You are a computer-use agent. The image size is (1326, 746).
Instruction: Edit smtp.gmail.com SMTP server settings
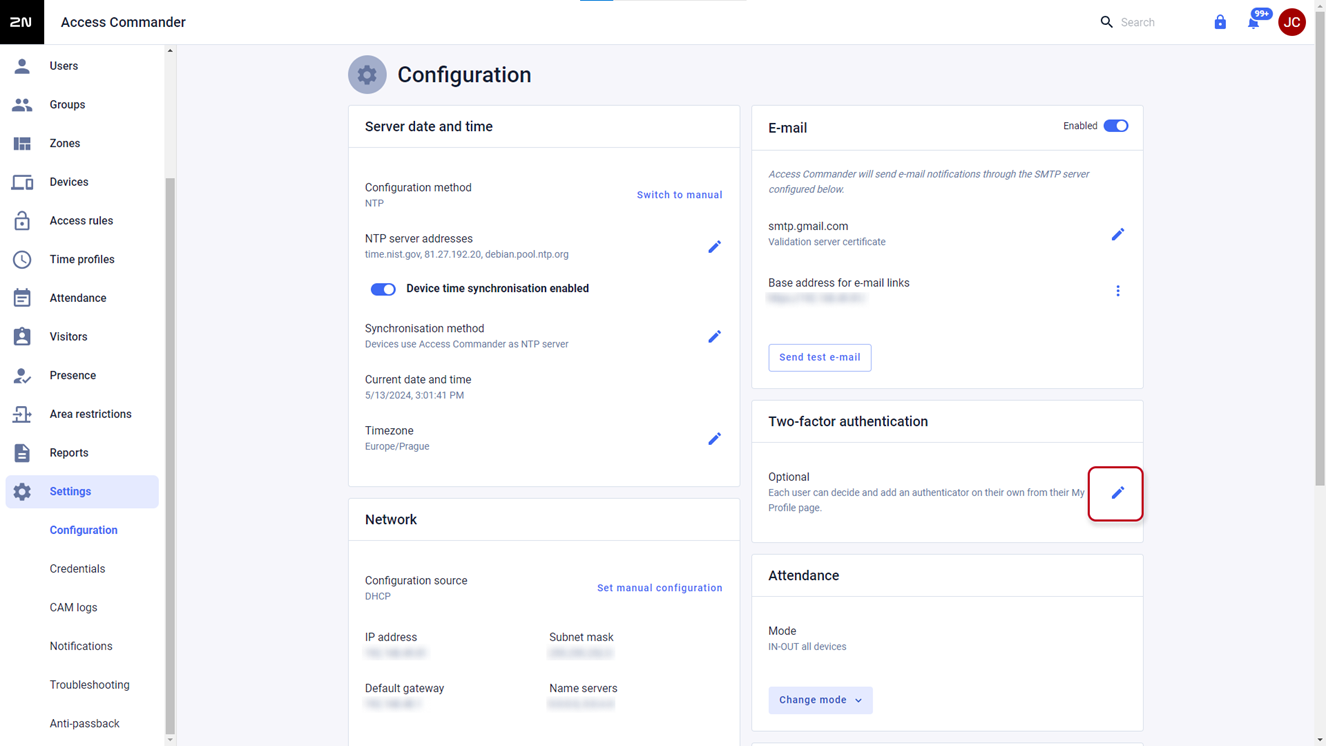[x=1118, y=234]
